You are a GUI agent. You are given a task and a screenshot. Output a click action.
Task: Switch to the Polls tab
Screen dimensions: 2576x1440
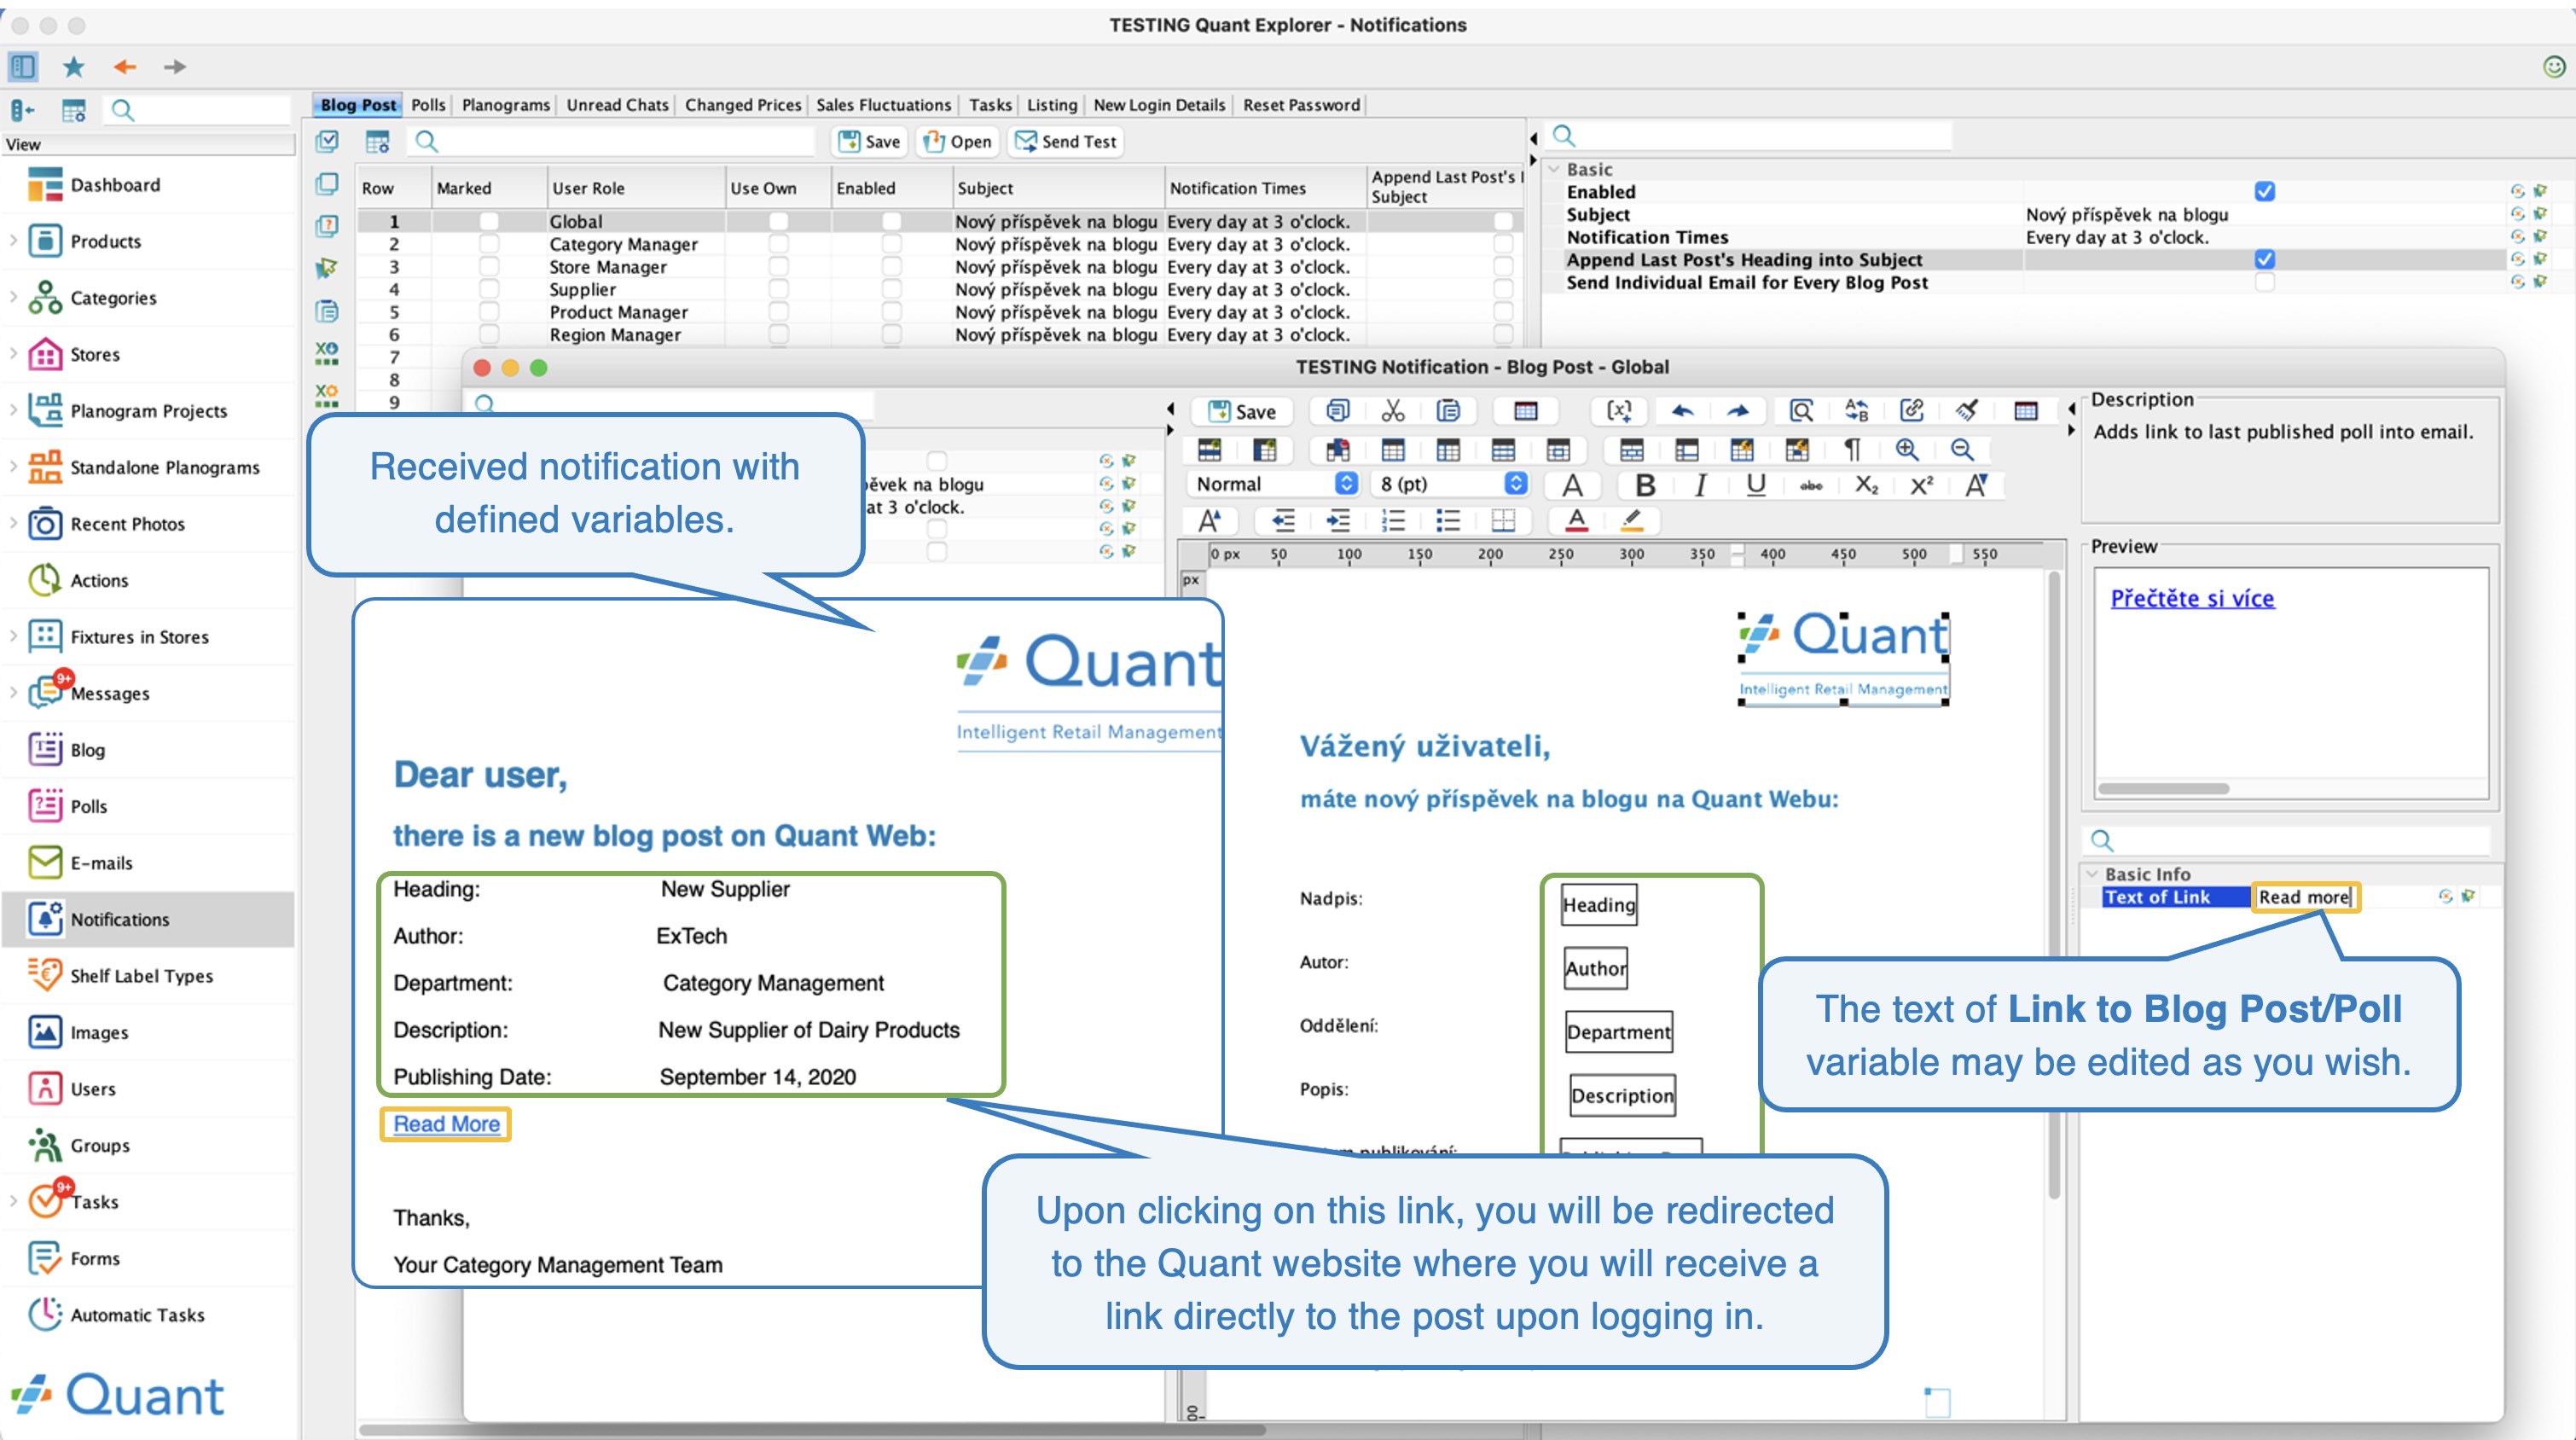428,105
